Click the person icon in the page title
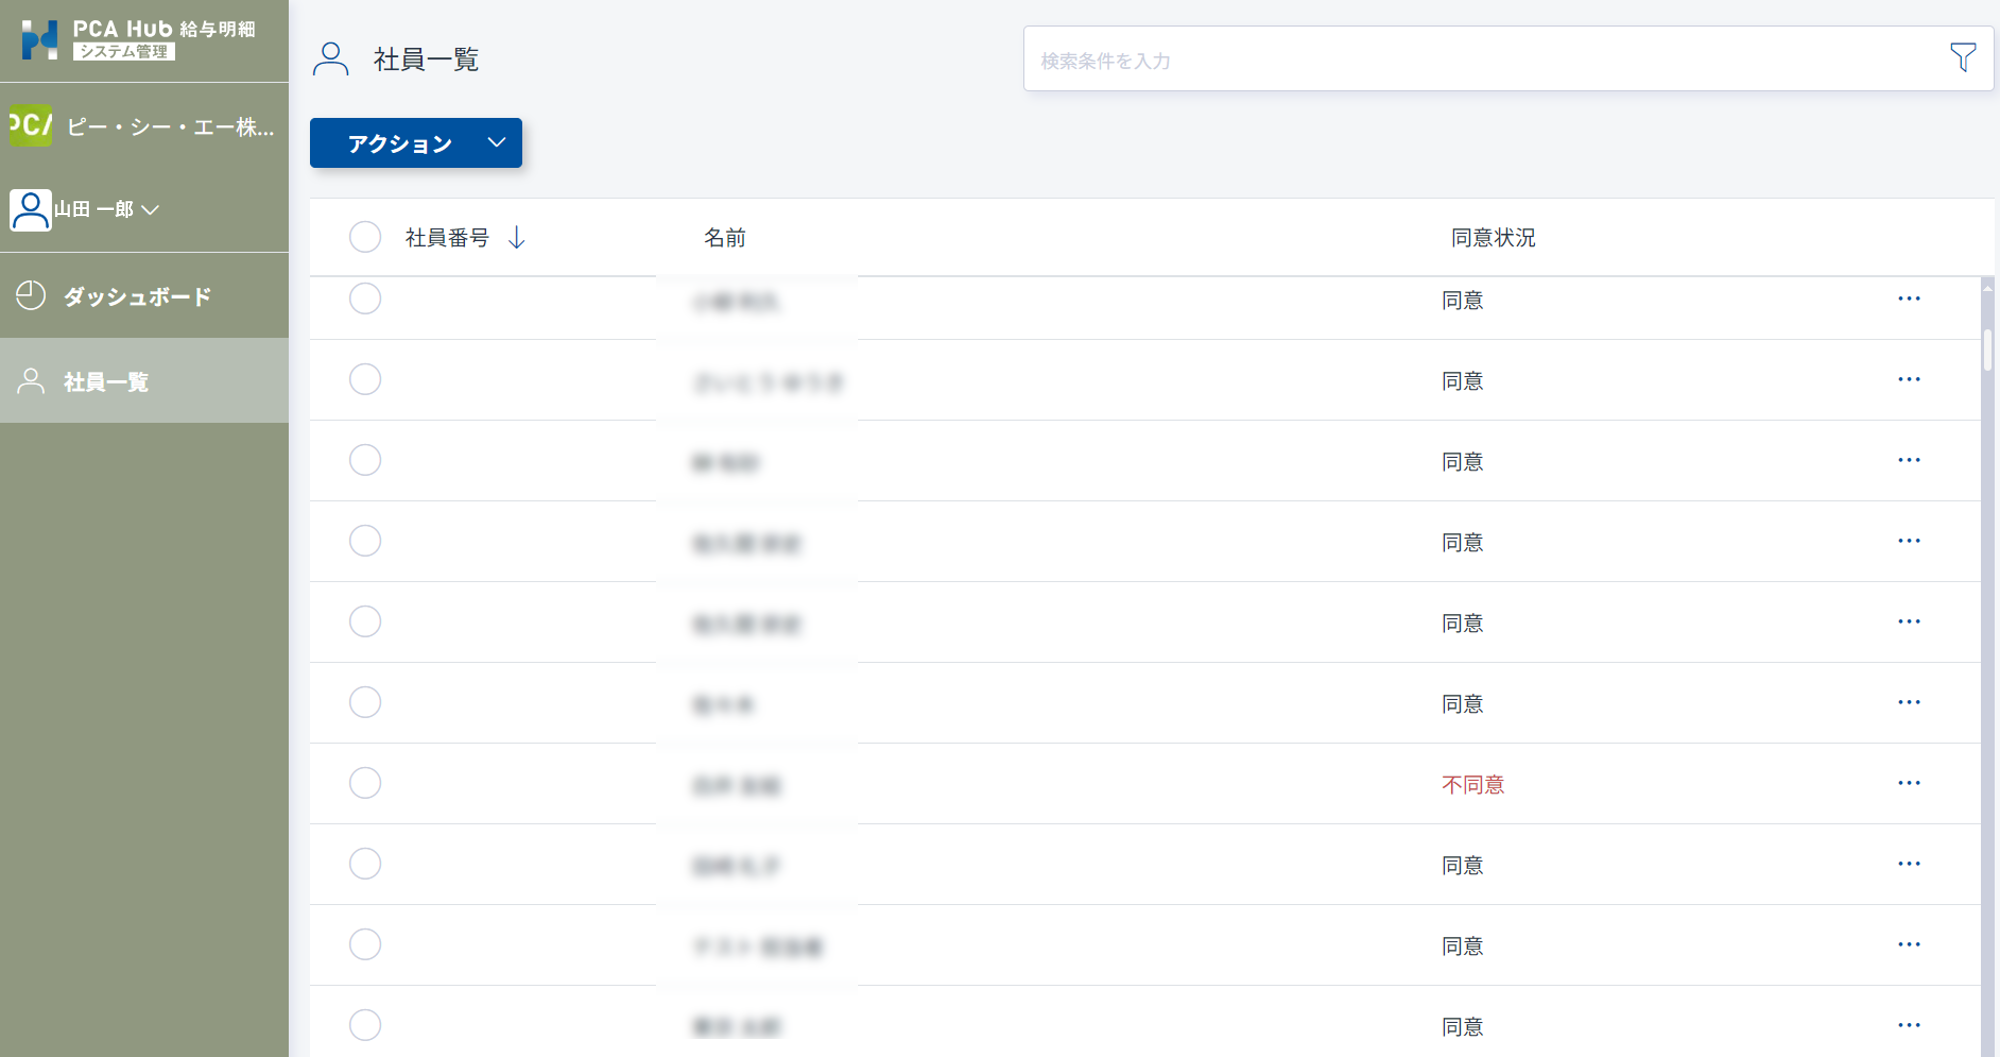The image size is (2000, 1057). pos(331,59)
